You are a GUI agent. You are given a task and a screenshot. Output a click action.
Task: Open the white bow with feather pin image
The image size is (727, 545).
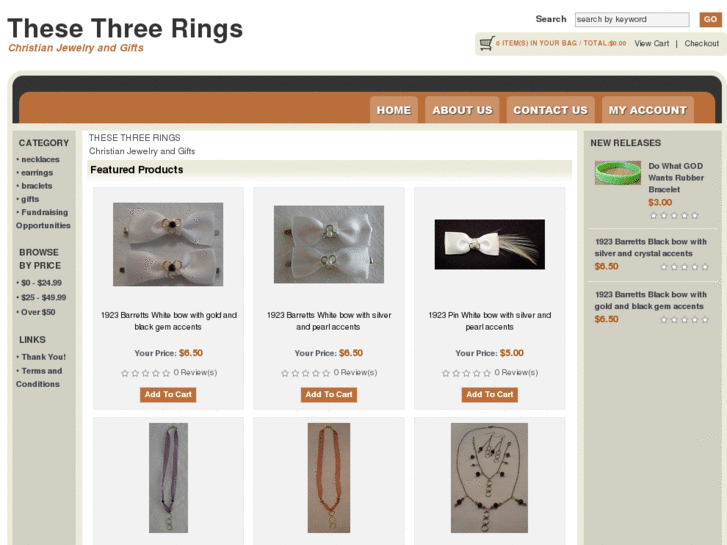pyautogui.click(x=490, y=244)
